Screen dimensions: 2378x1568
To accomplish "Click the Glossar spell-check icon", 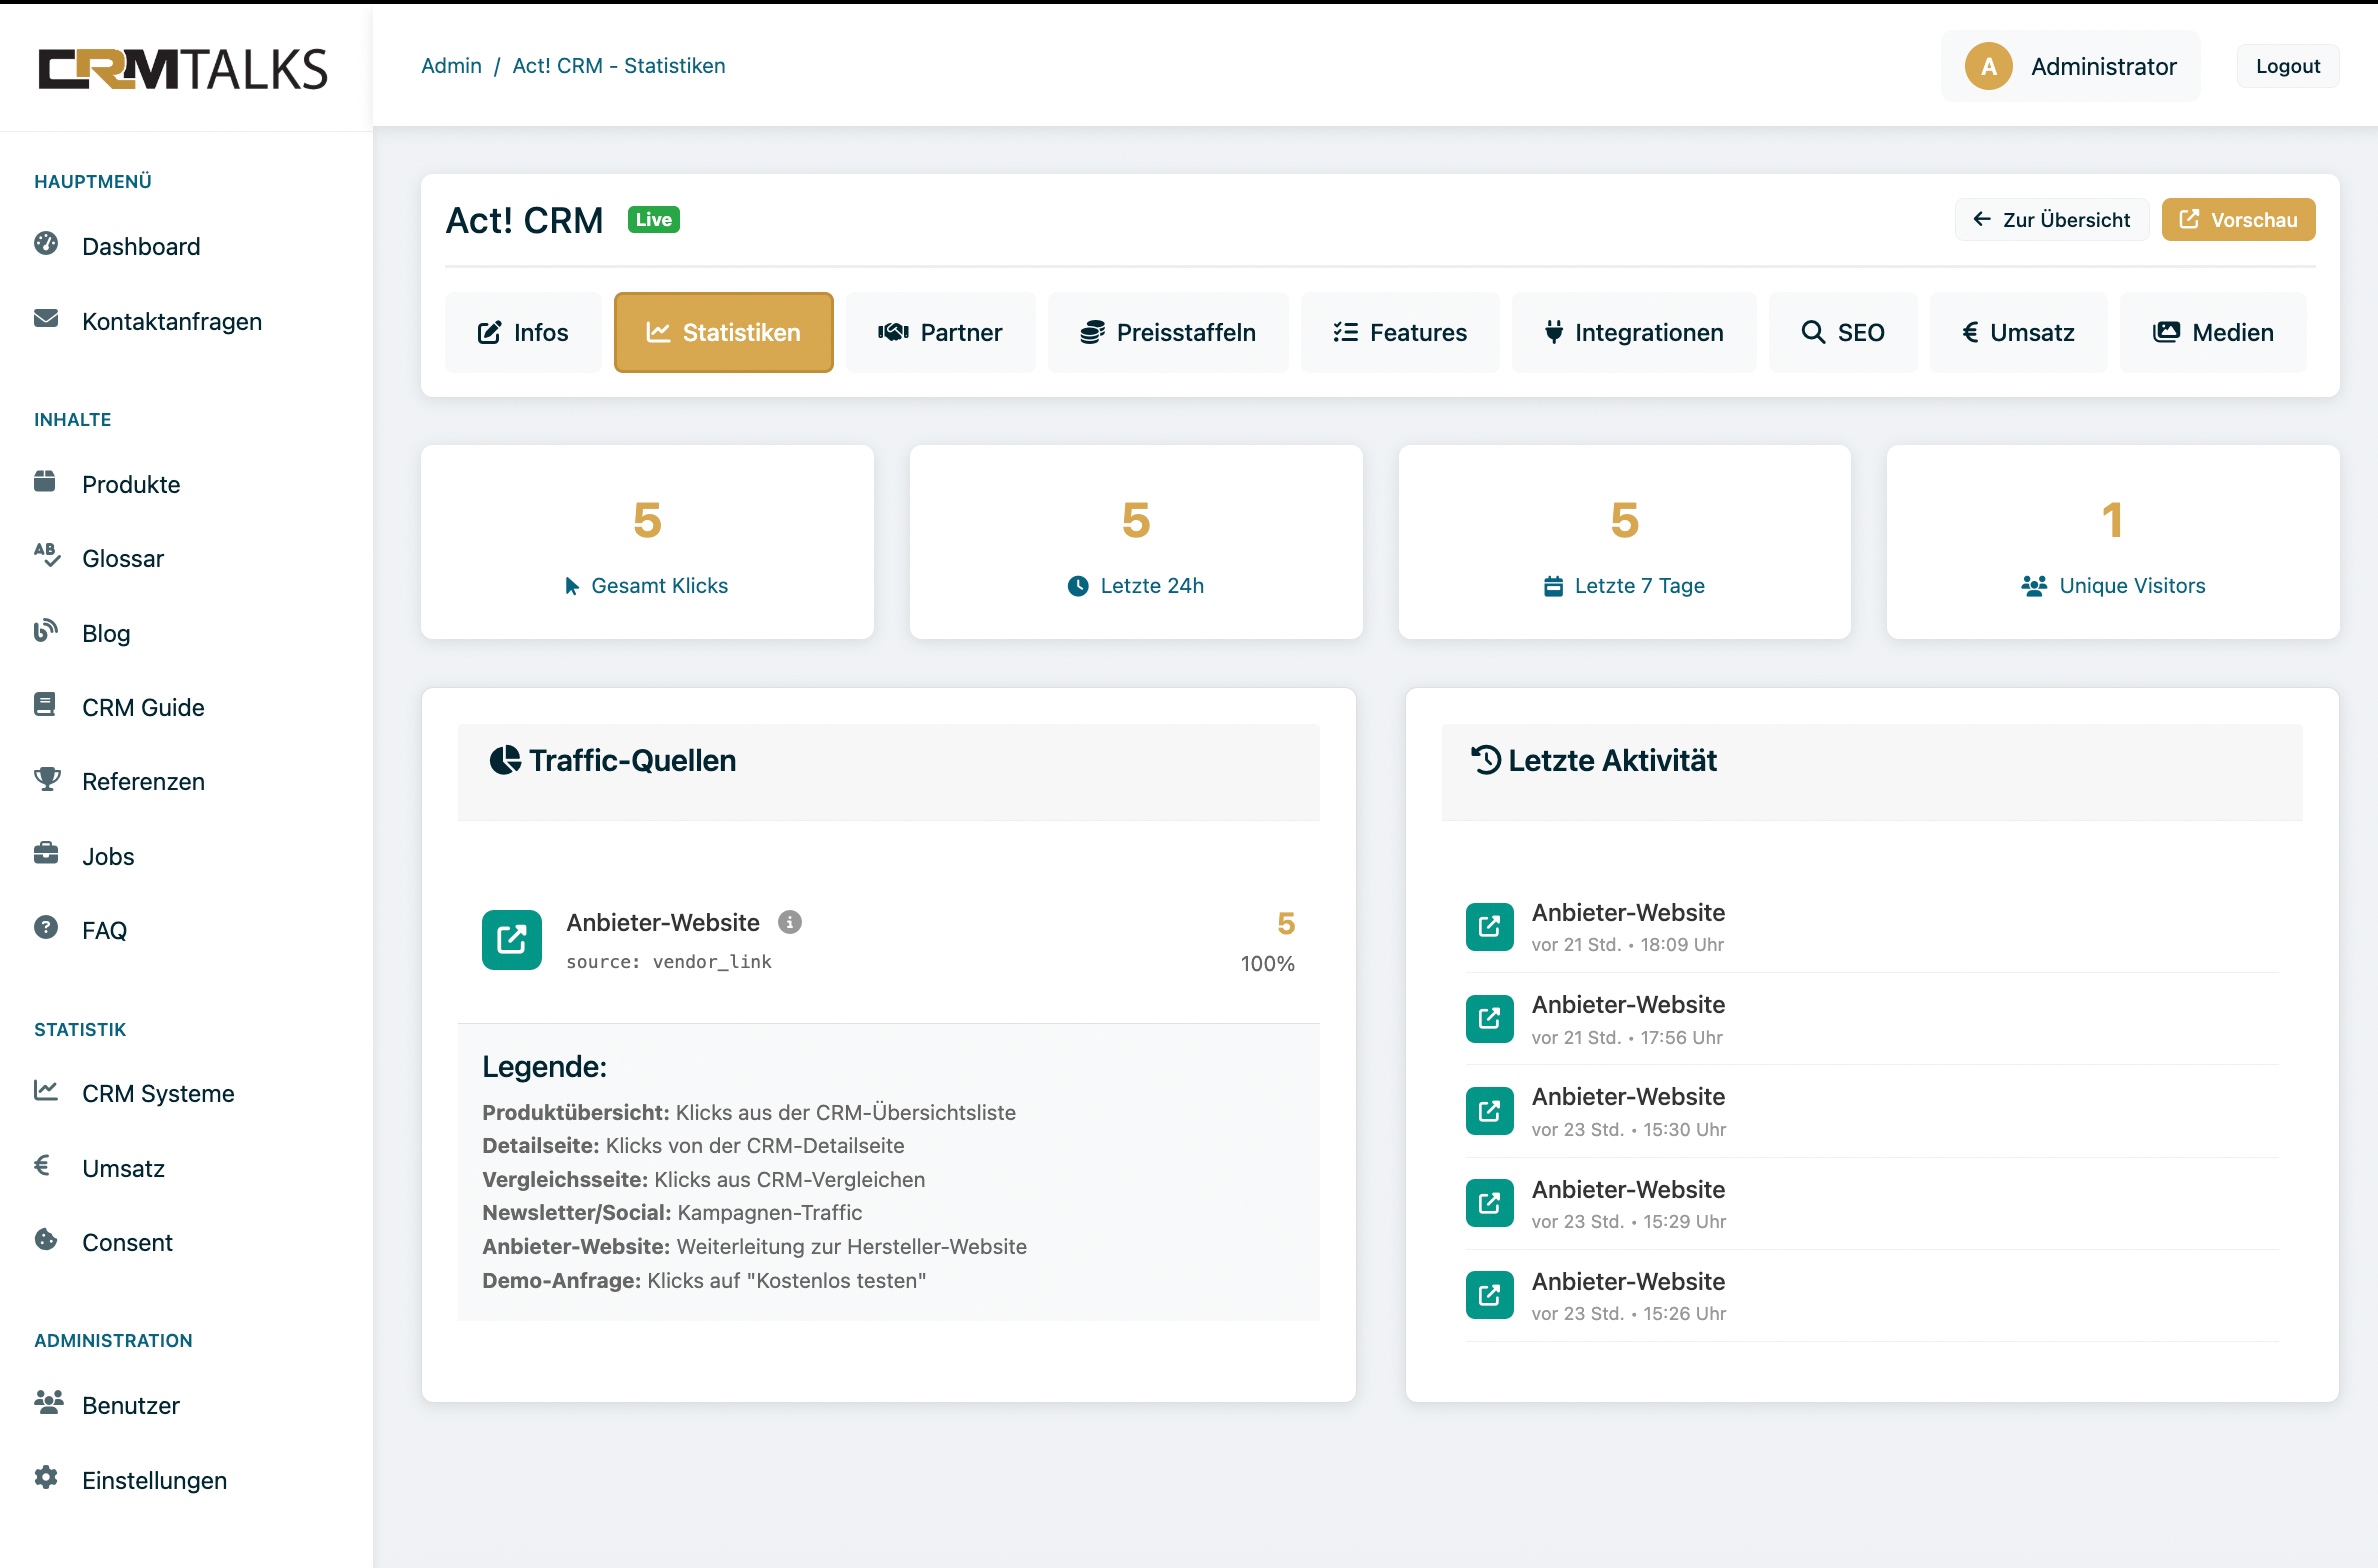I will [47, 556].
